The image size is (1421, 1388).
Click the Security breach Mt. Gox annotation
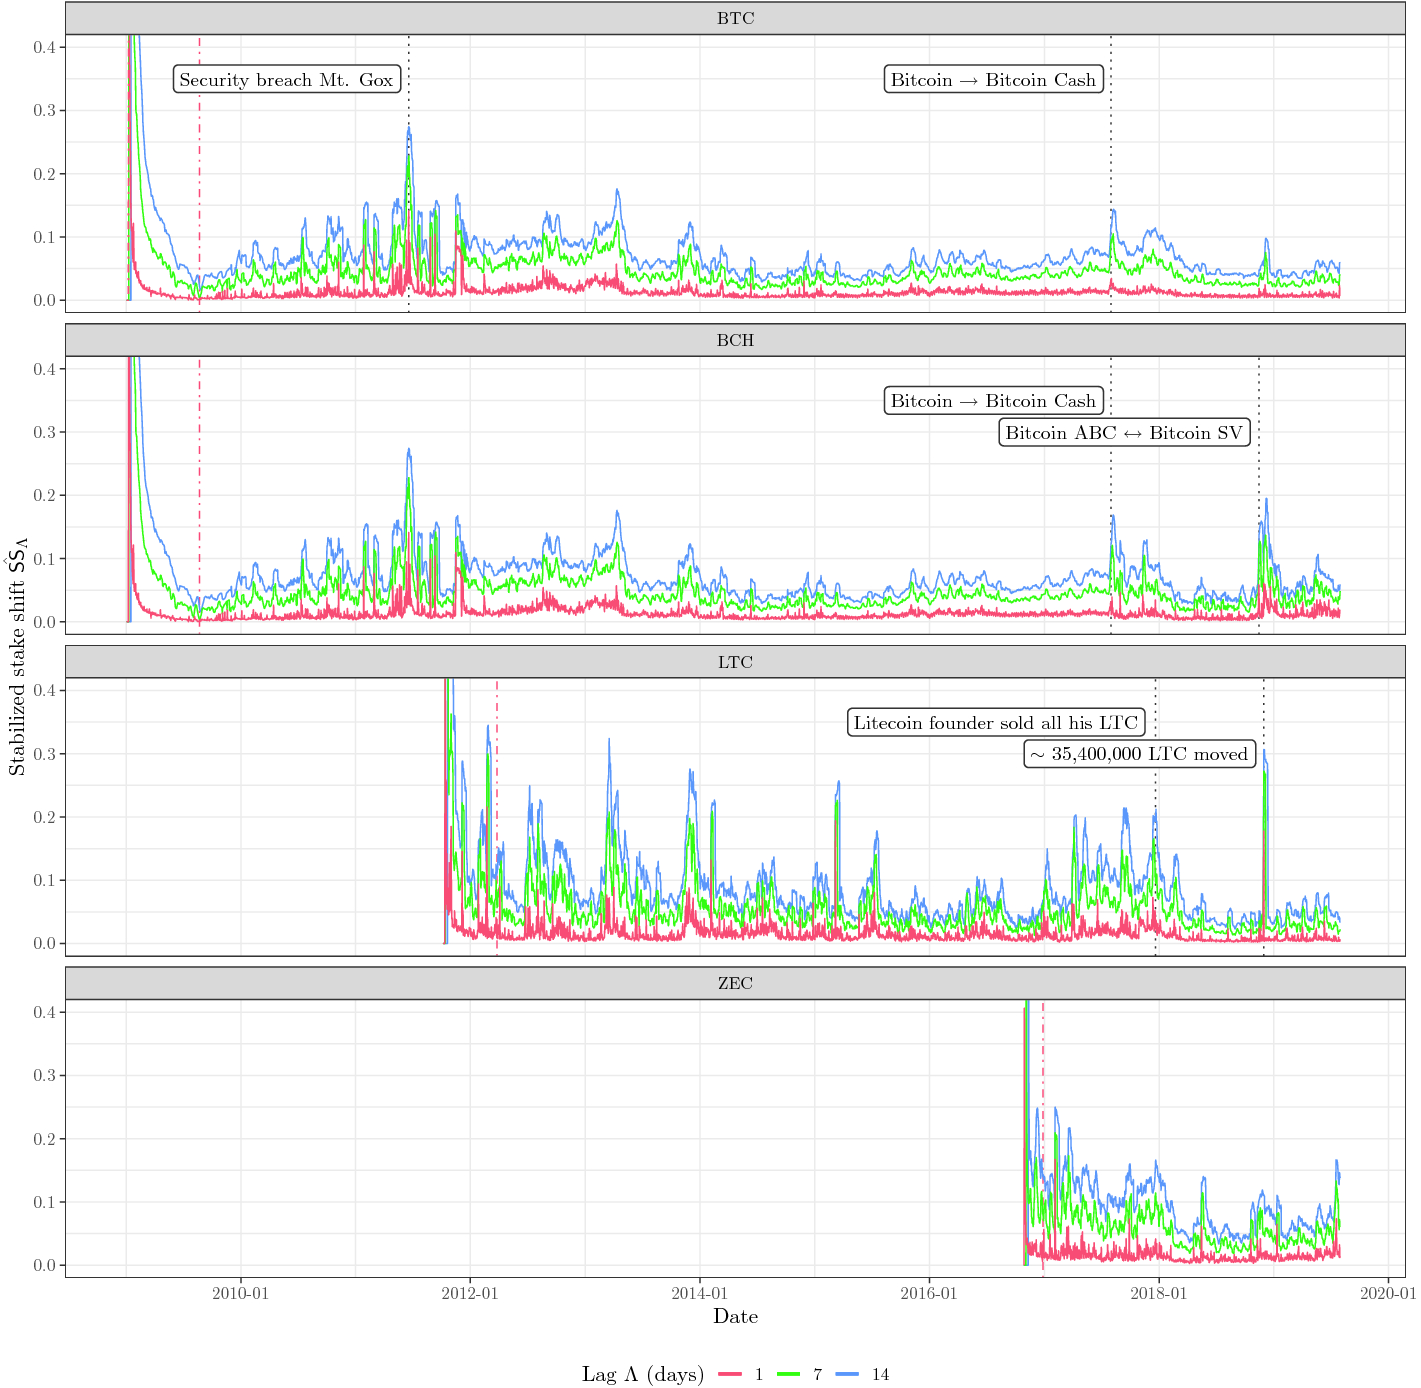click(287, 80)
